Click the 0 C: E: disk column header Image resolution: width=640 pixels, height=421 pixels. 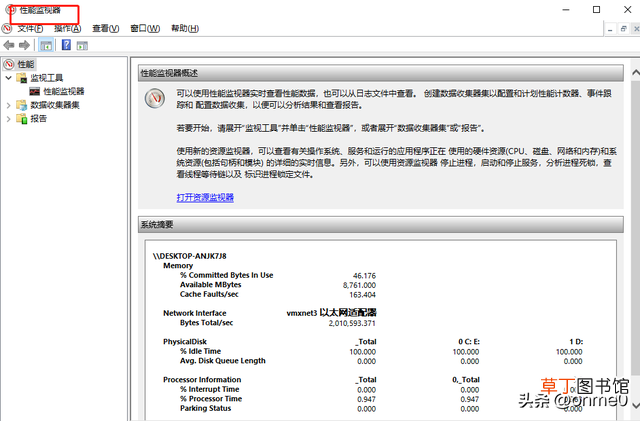coord(469,342)
